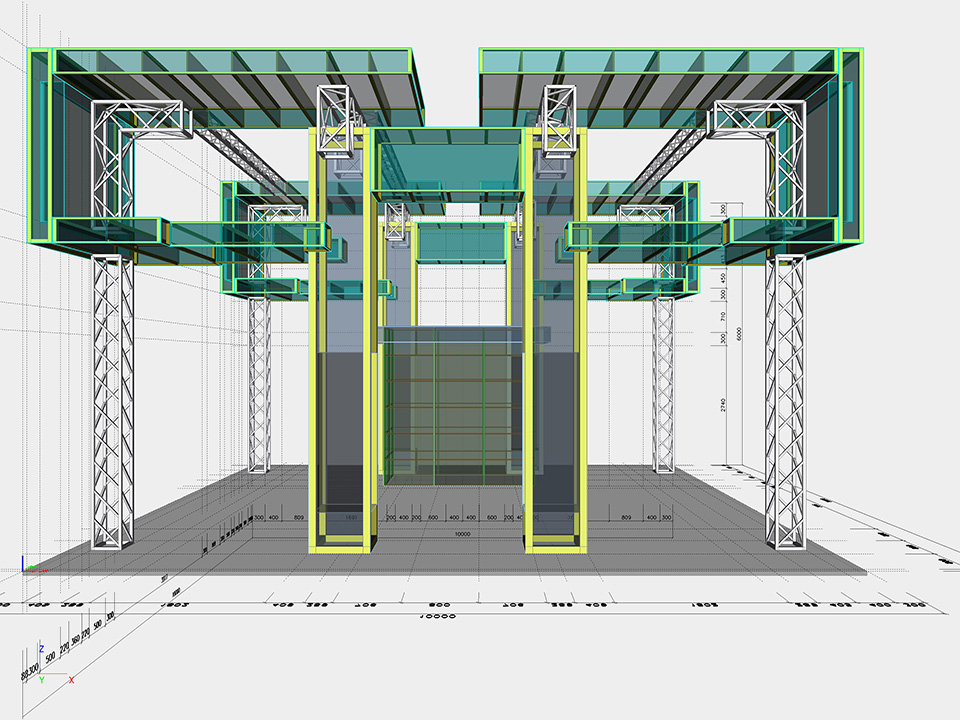Select the 10000 dimension on the floor

461,534
